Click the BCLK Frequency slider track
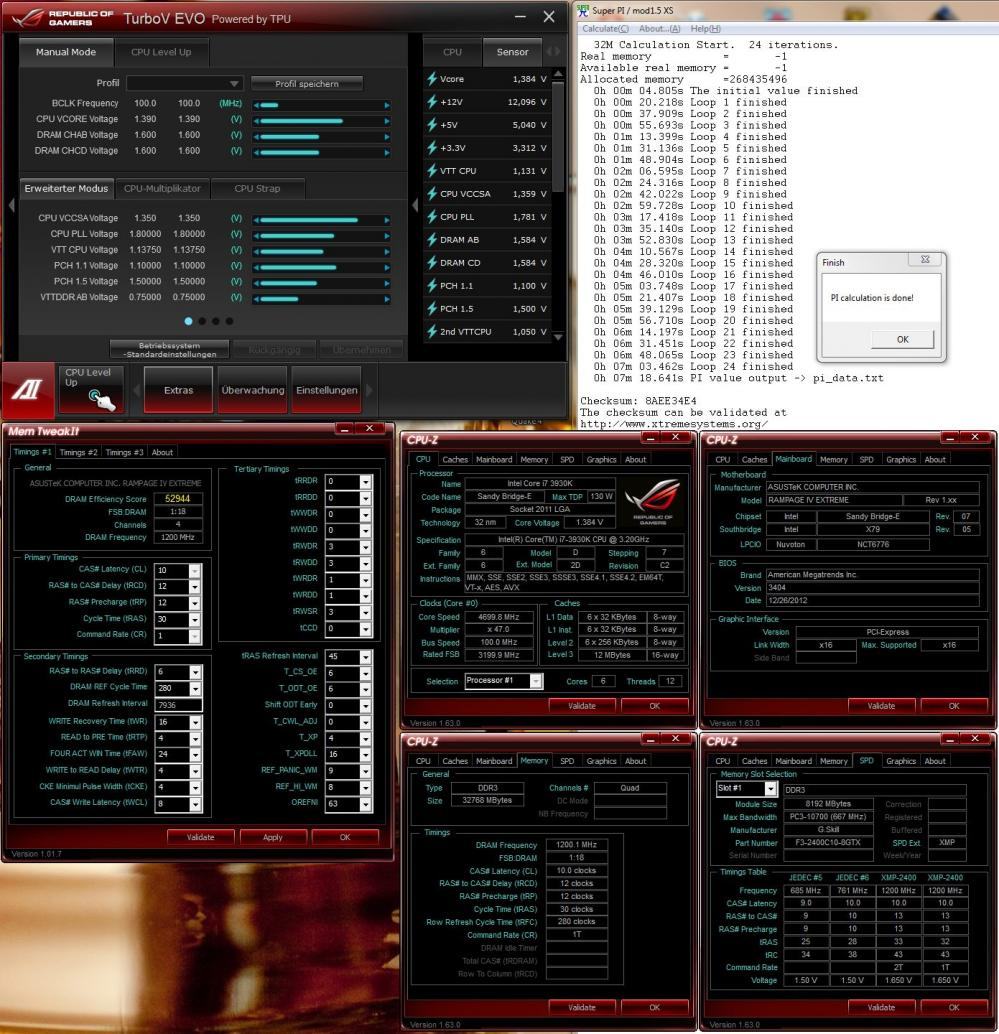 tap(321, 105)
